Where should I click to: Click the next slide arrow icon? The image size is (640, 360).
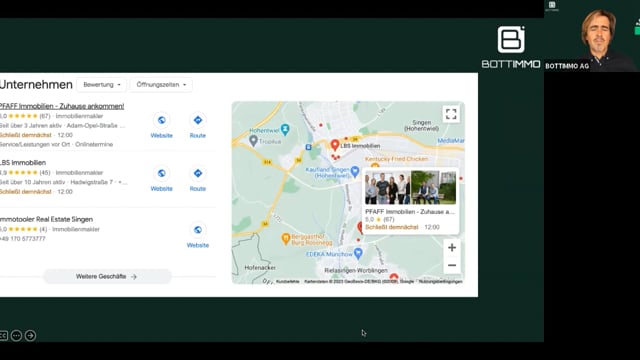coord(30,336)
